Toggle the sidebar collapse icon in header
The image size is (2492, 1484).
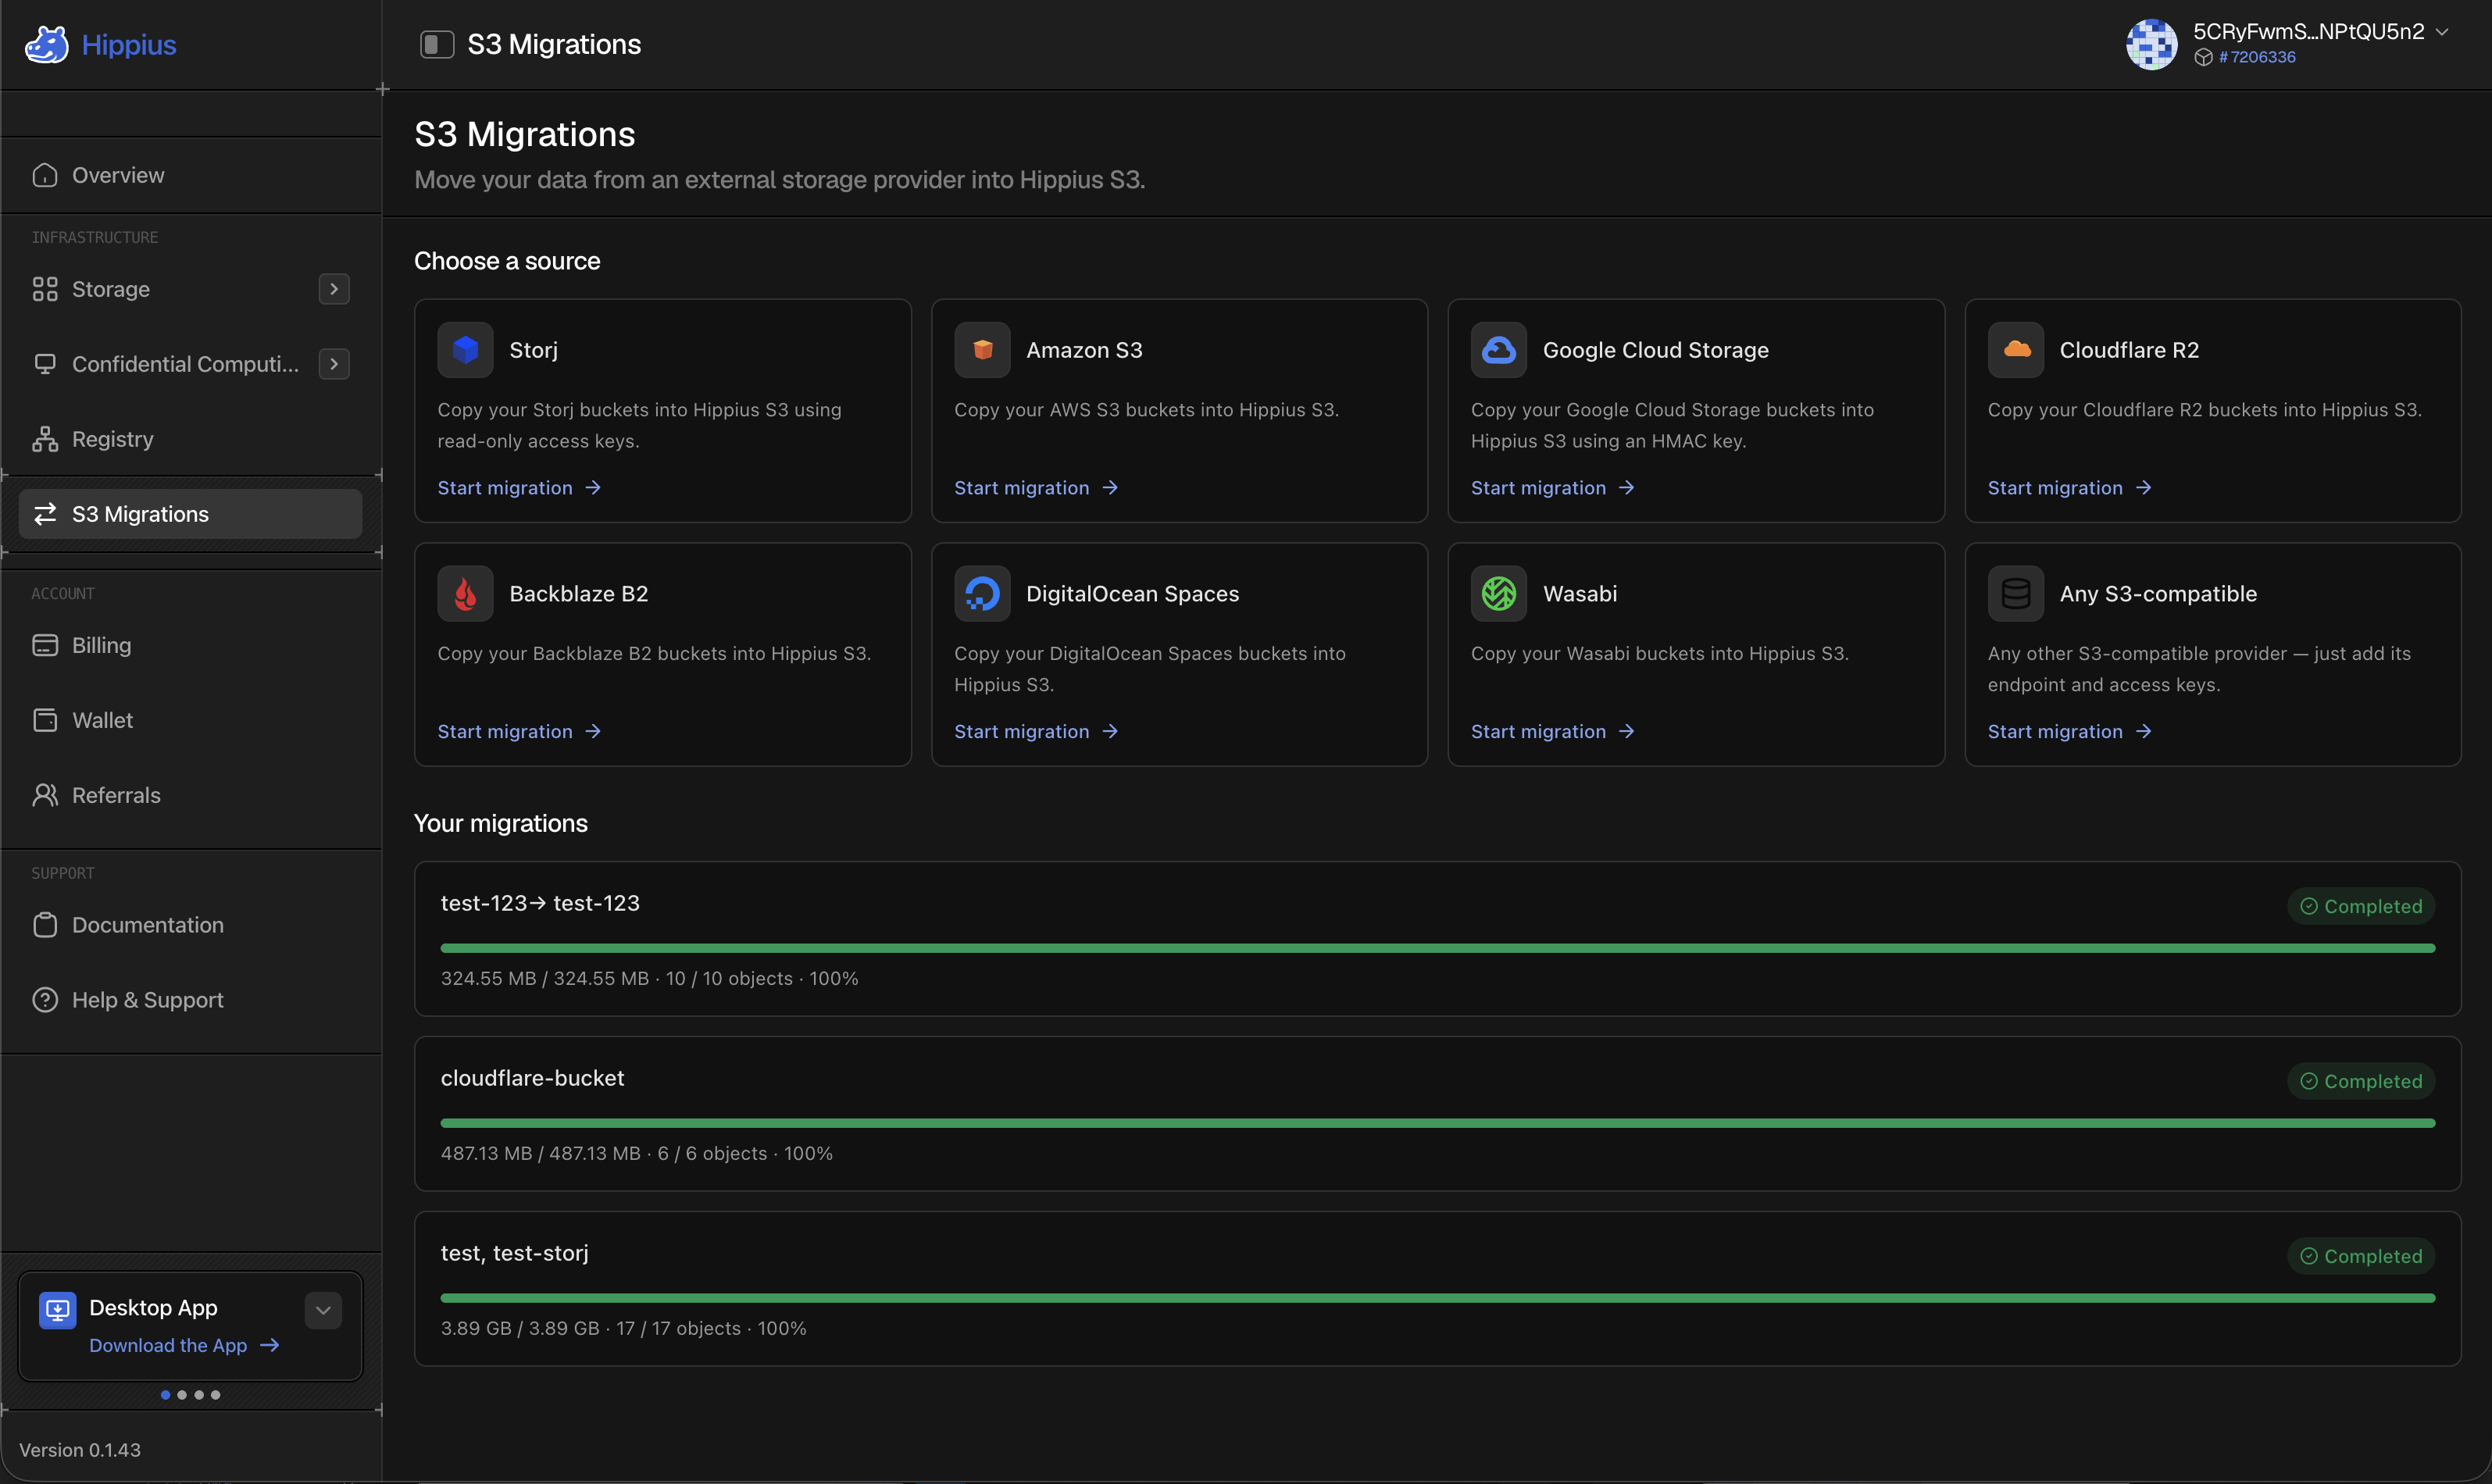(437, 44)
